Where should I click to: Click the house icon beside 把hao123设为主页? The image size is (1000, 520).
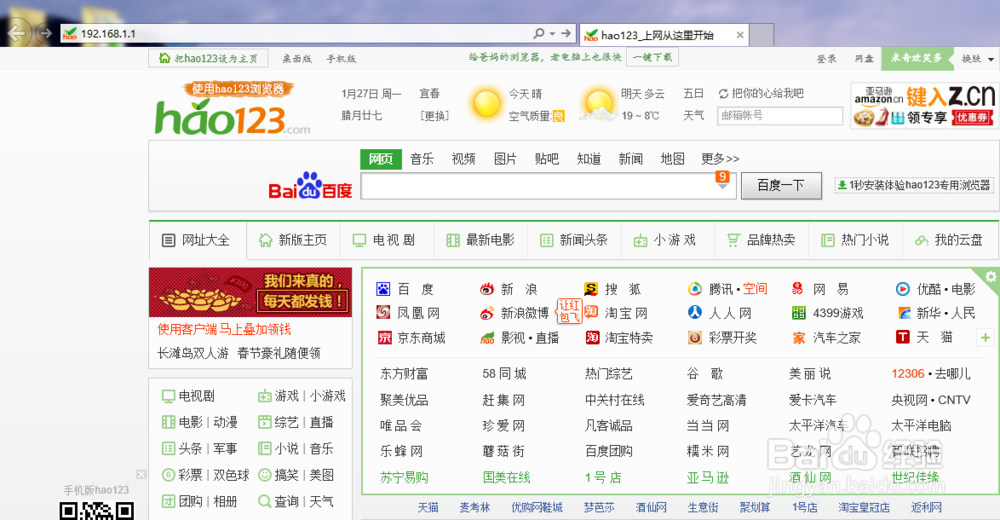pos(165,58)
